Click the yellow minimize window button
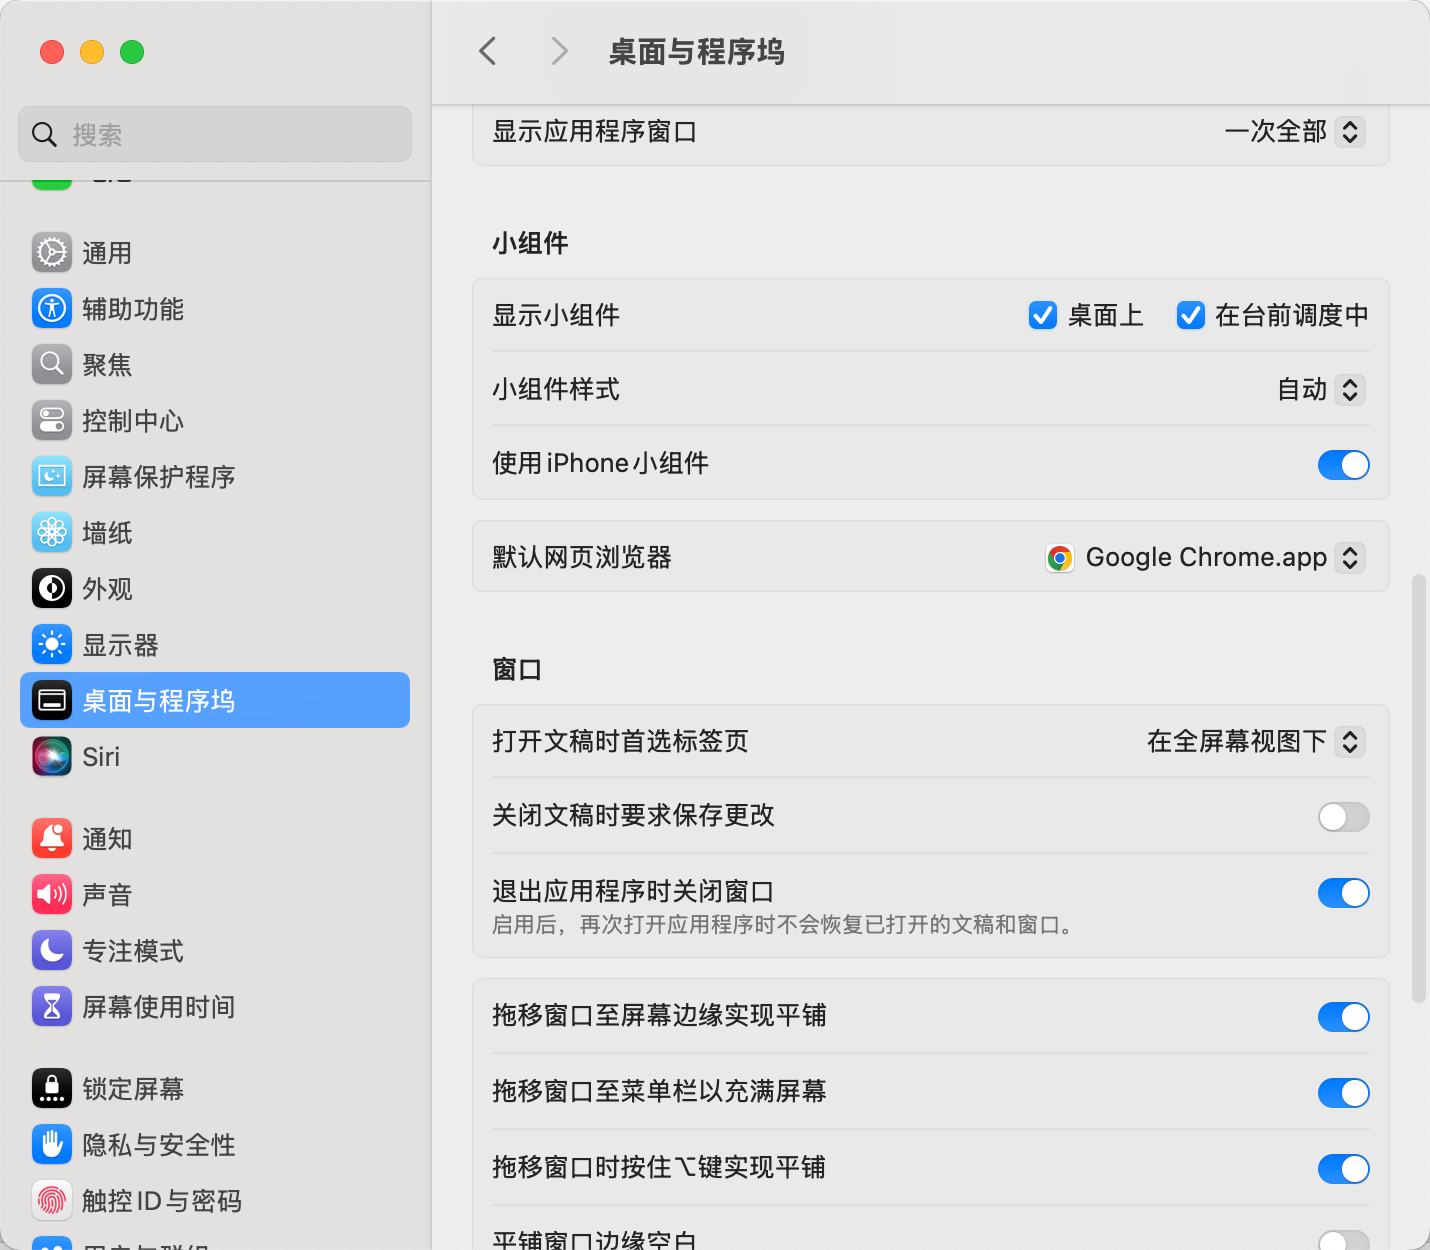Screen dimensions: 1430x1250 pyautogui.click(x=92, y=52)
